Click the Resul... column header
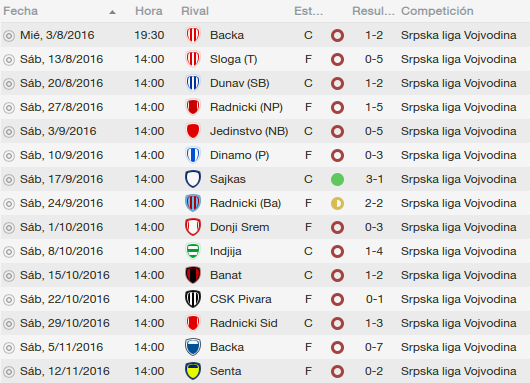 [373, 11]
